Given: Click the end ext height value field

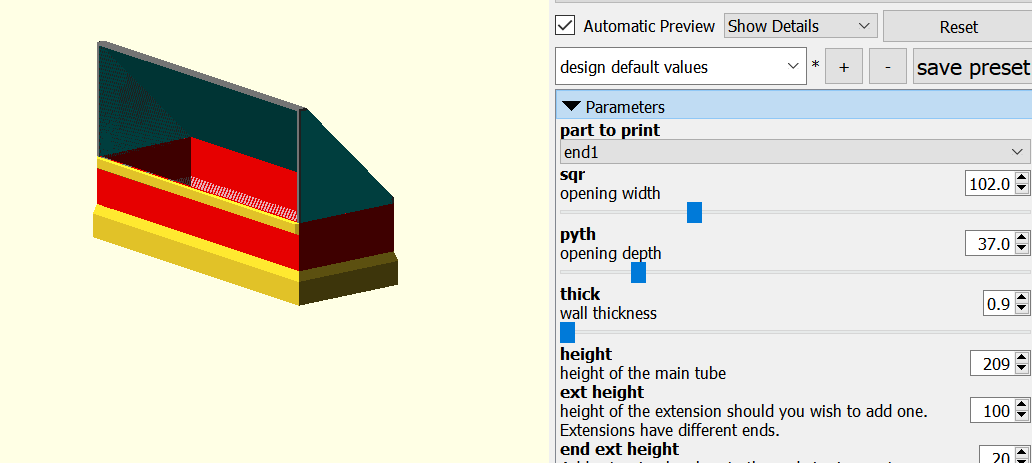Looking at the screenshot, I should click(x=996, y=456).
